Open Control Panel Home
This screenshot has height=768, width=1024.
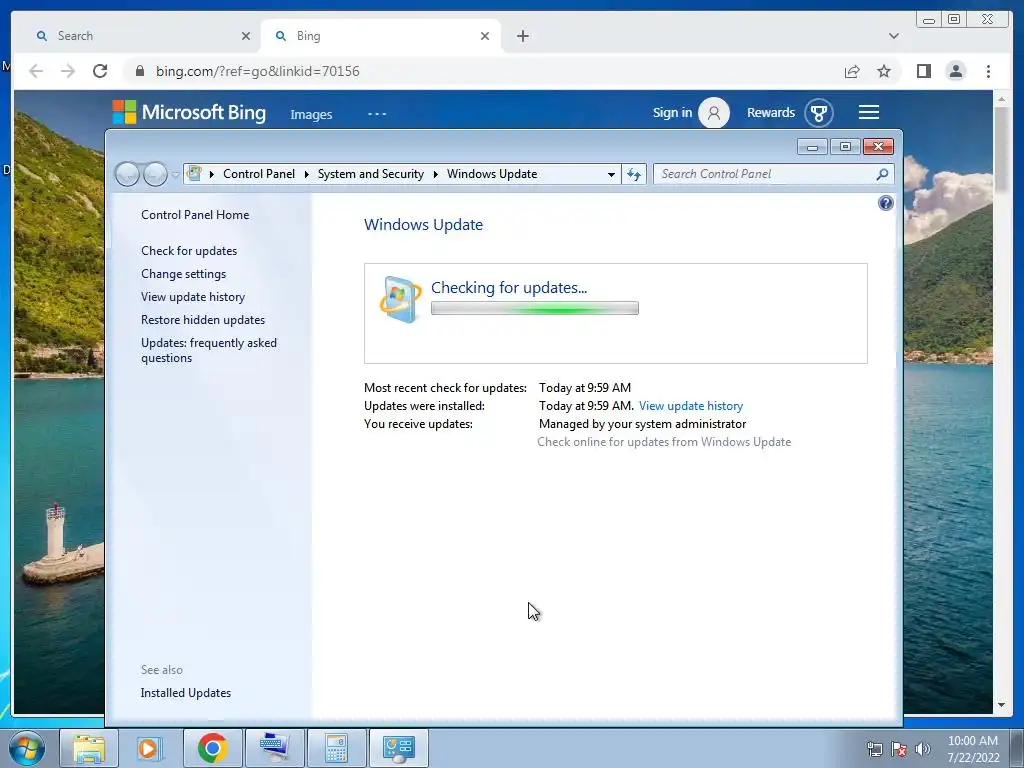click(x=195, y=215)
